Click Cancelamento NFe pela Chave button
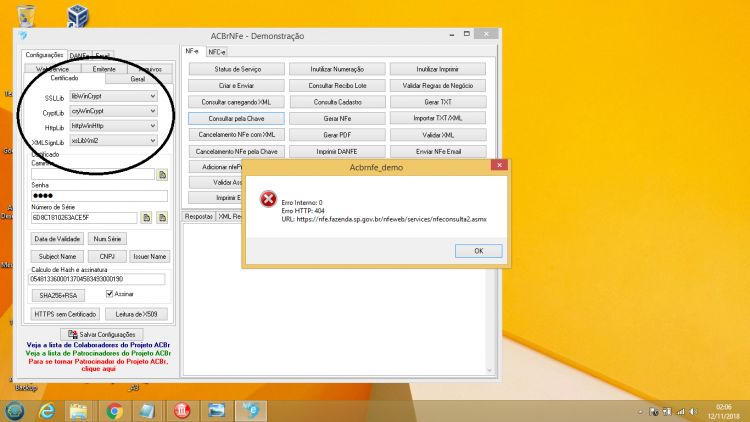Screen dimensions: 750x422 [237, 151]
